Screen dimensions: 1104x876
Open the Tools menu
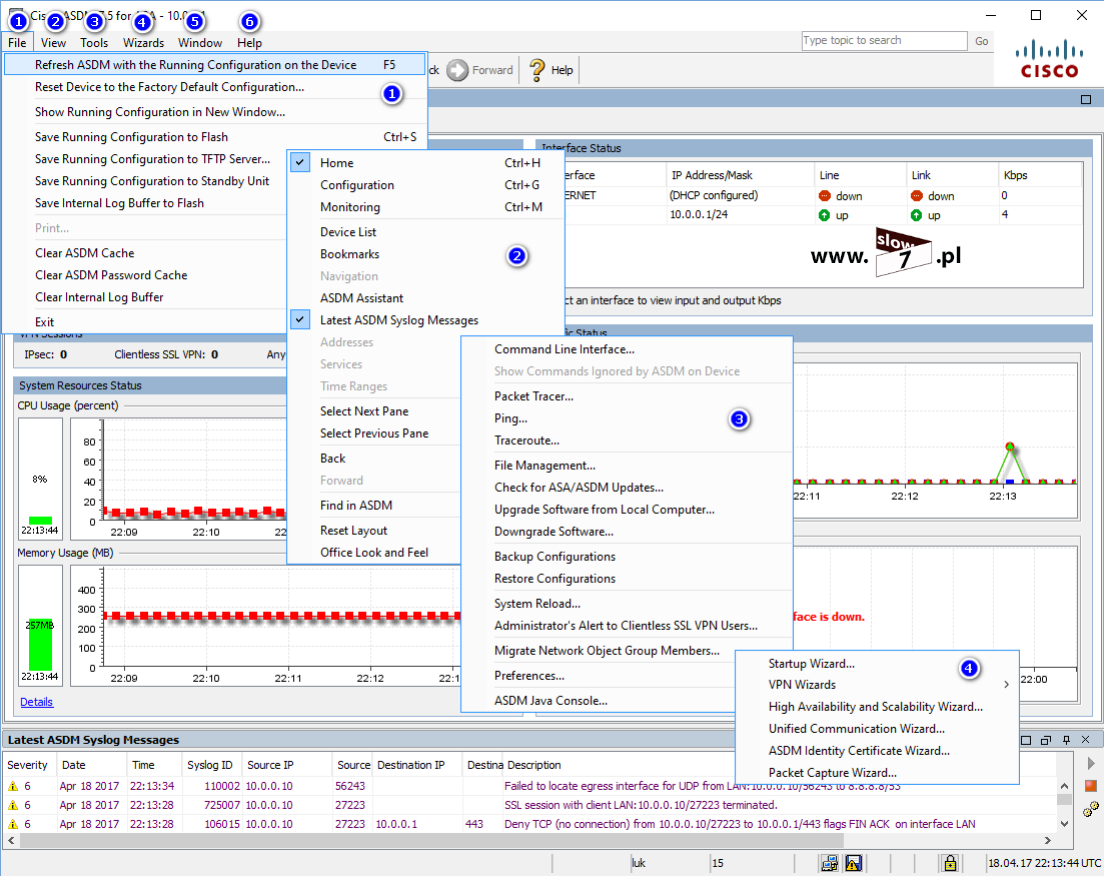[94, 42]
